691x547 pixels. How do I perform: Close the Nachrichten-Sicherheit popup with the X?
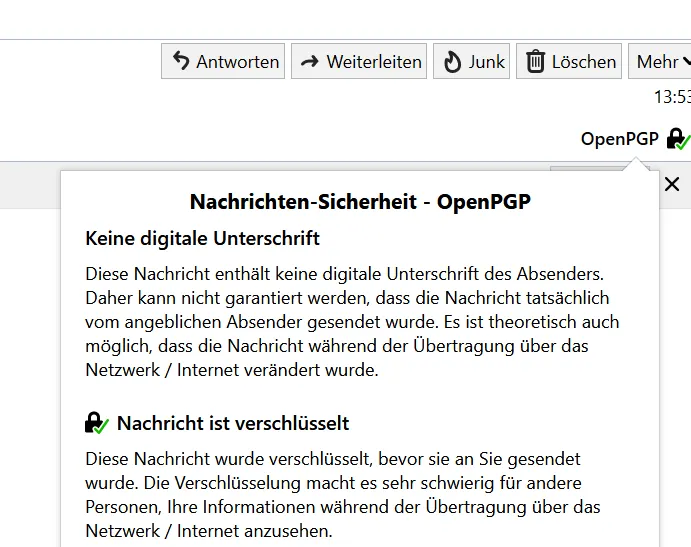[x=672, y=184]
